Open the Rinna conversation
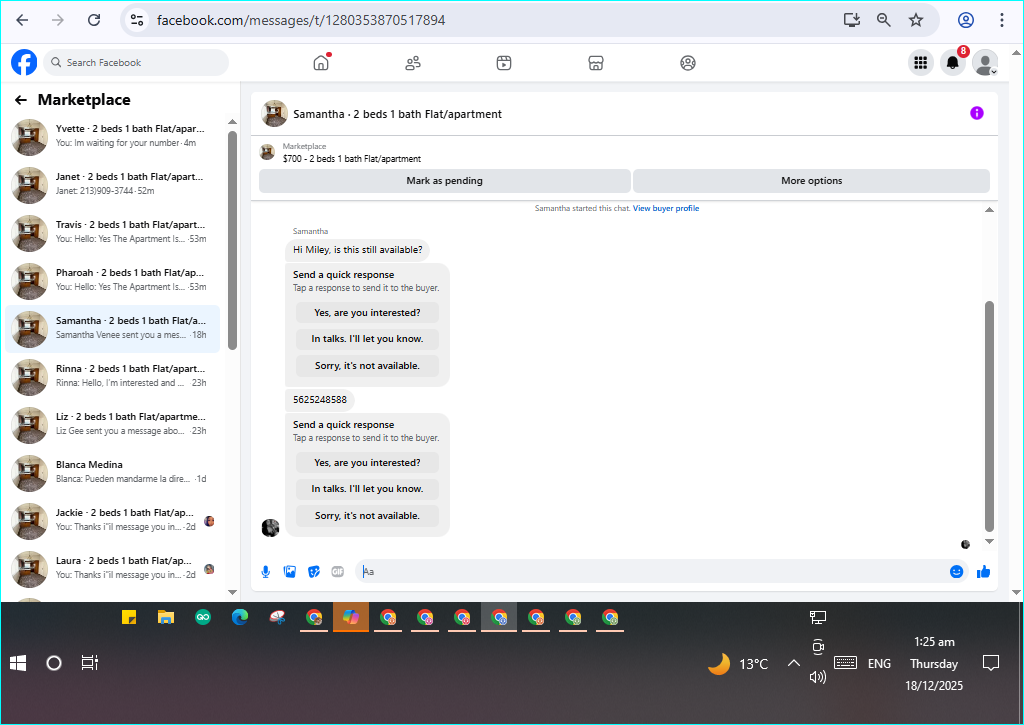The image size is (1024, 725). point(112,377)
